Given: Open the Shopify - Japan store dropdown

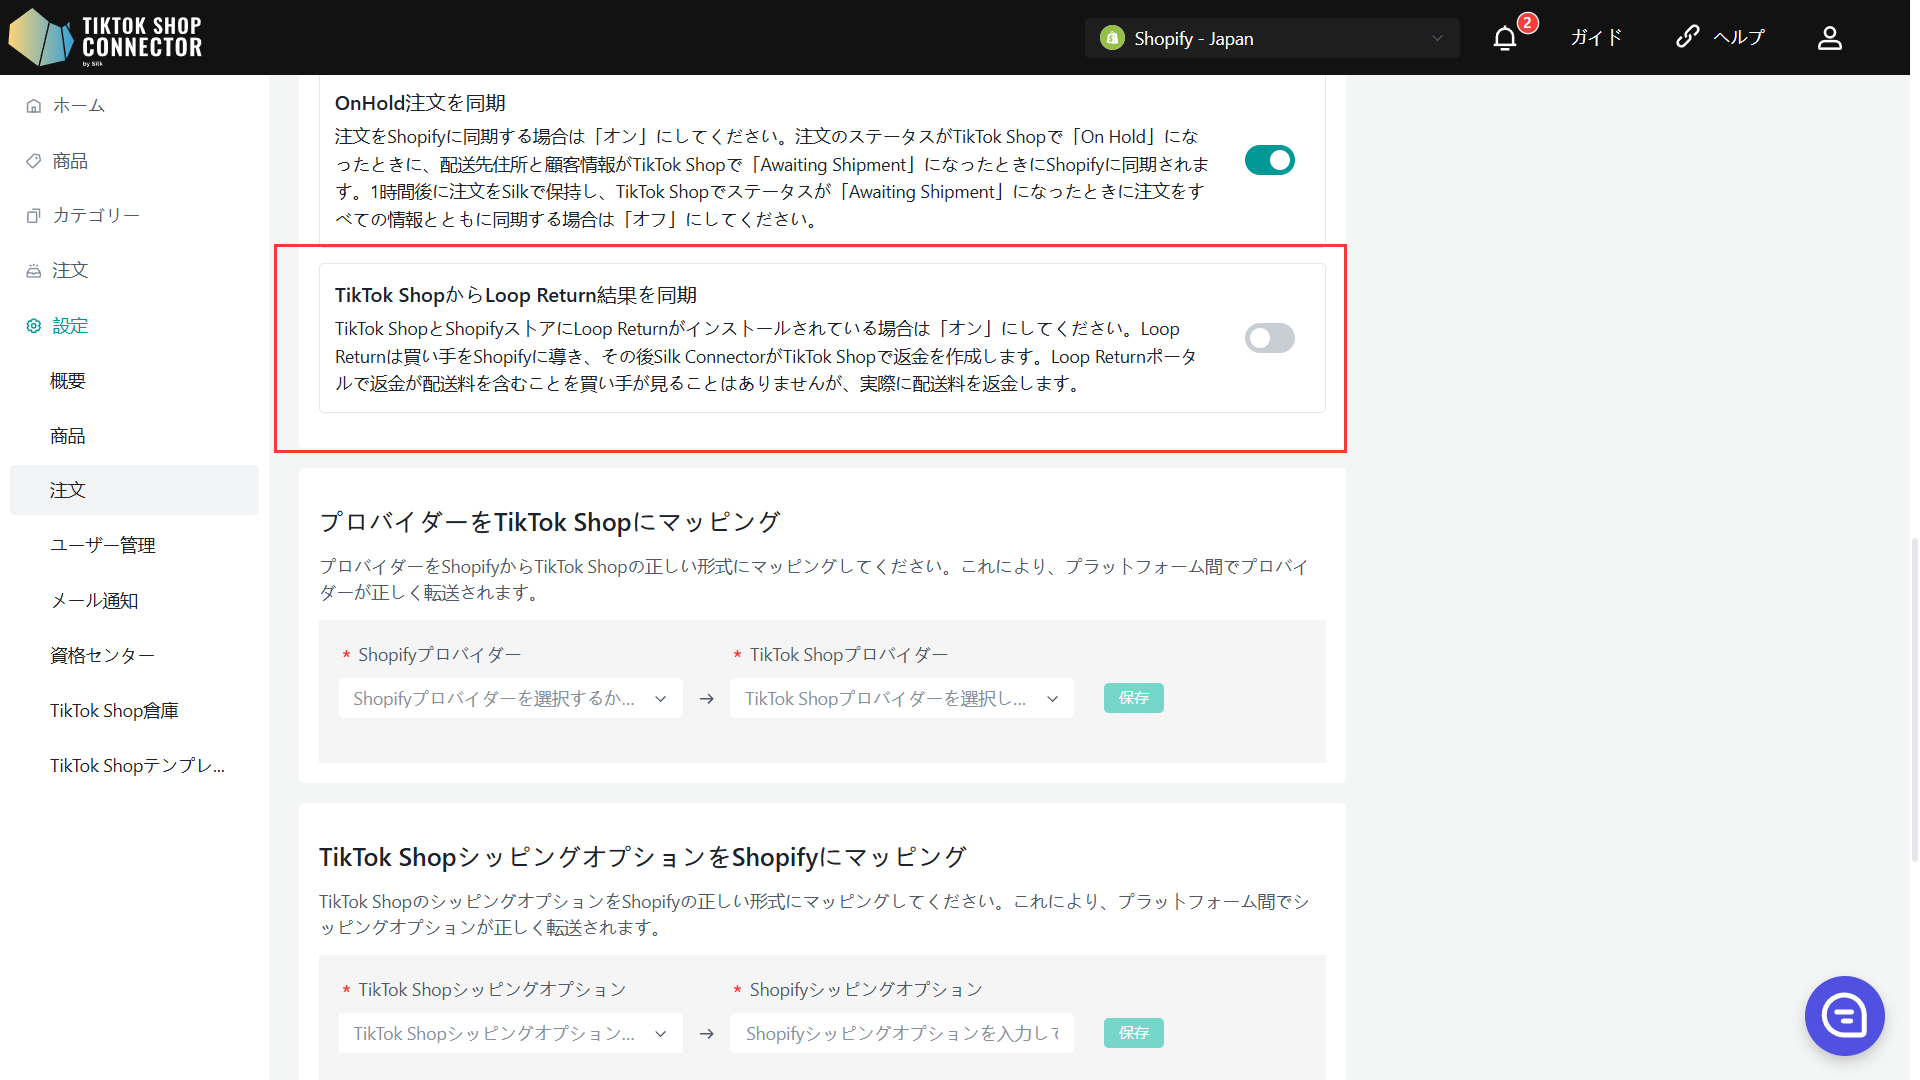Looking at the screenshot, I should pos(1272,38).
